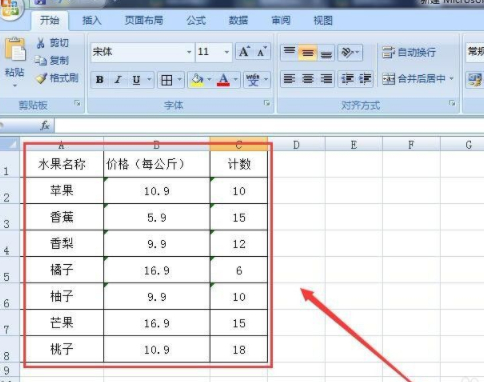
Task: Center text horizontally
Action: (308, 79)
